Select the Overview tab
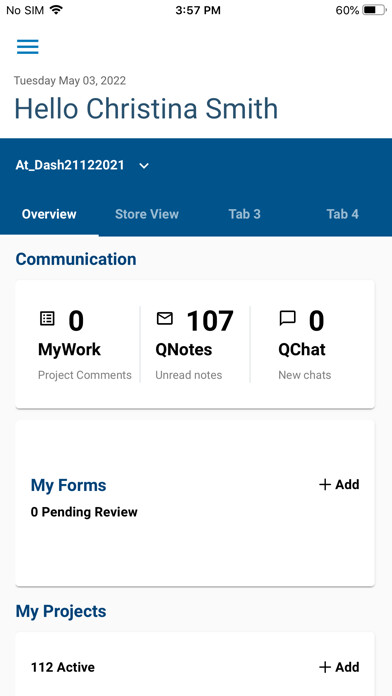Image resolution: width=392 pixels, height=696 pixels. click(49, 214)
